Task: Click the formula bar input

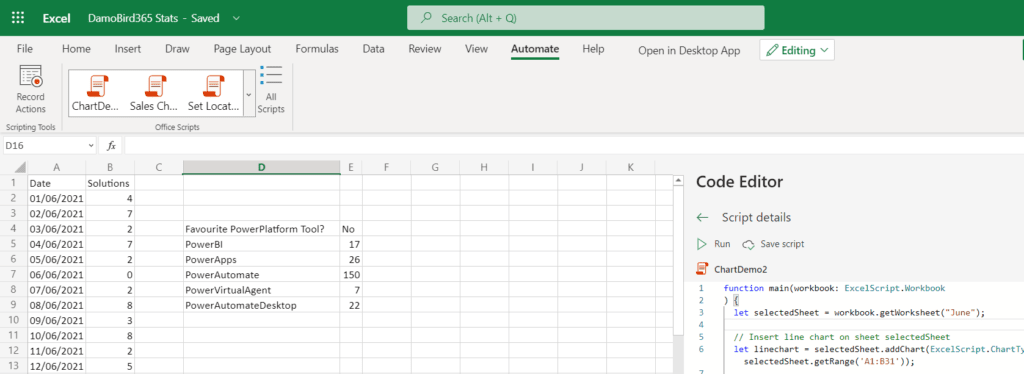Action: [x=573, y=146]
